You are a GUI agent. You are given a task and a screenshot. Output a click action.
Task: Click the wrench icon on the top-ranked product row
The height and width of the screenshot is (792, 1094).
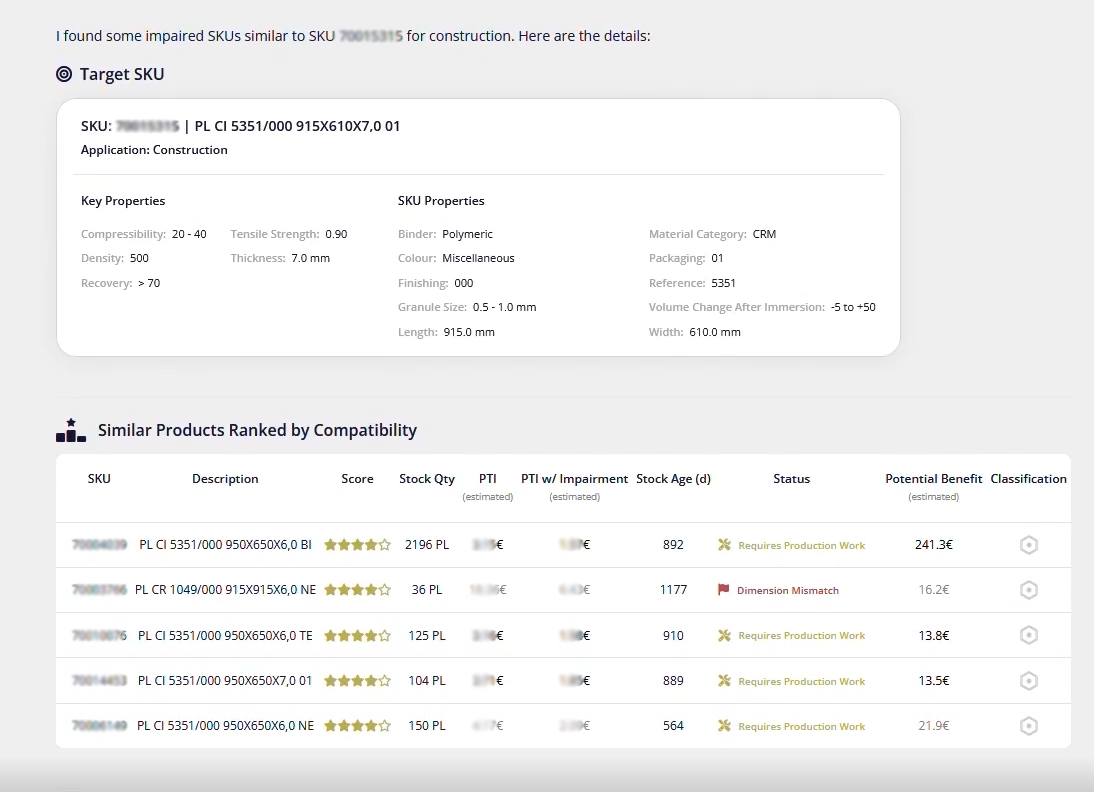point(723,544)
